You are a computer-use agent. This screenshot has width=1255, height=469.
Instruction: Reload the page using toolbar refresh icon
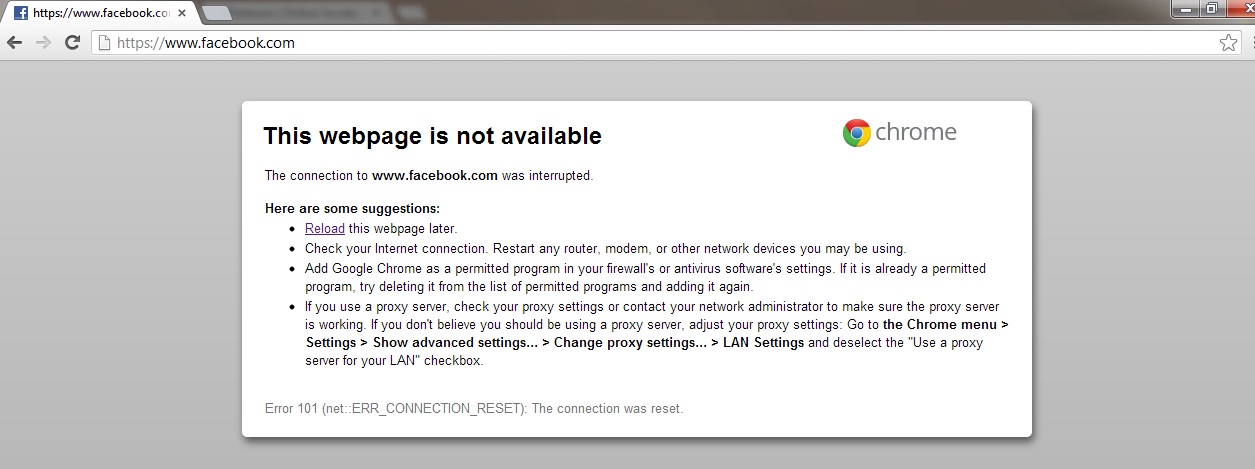(72, 43)
